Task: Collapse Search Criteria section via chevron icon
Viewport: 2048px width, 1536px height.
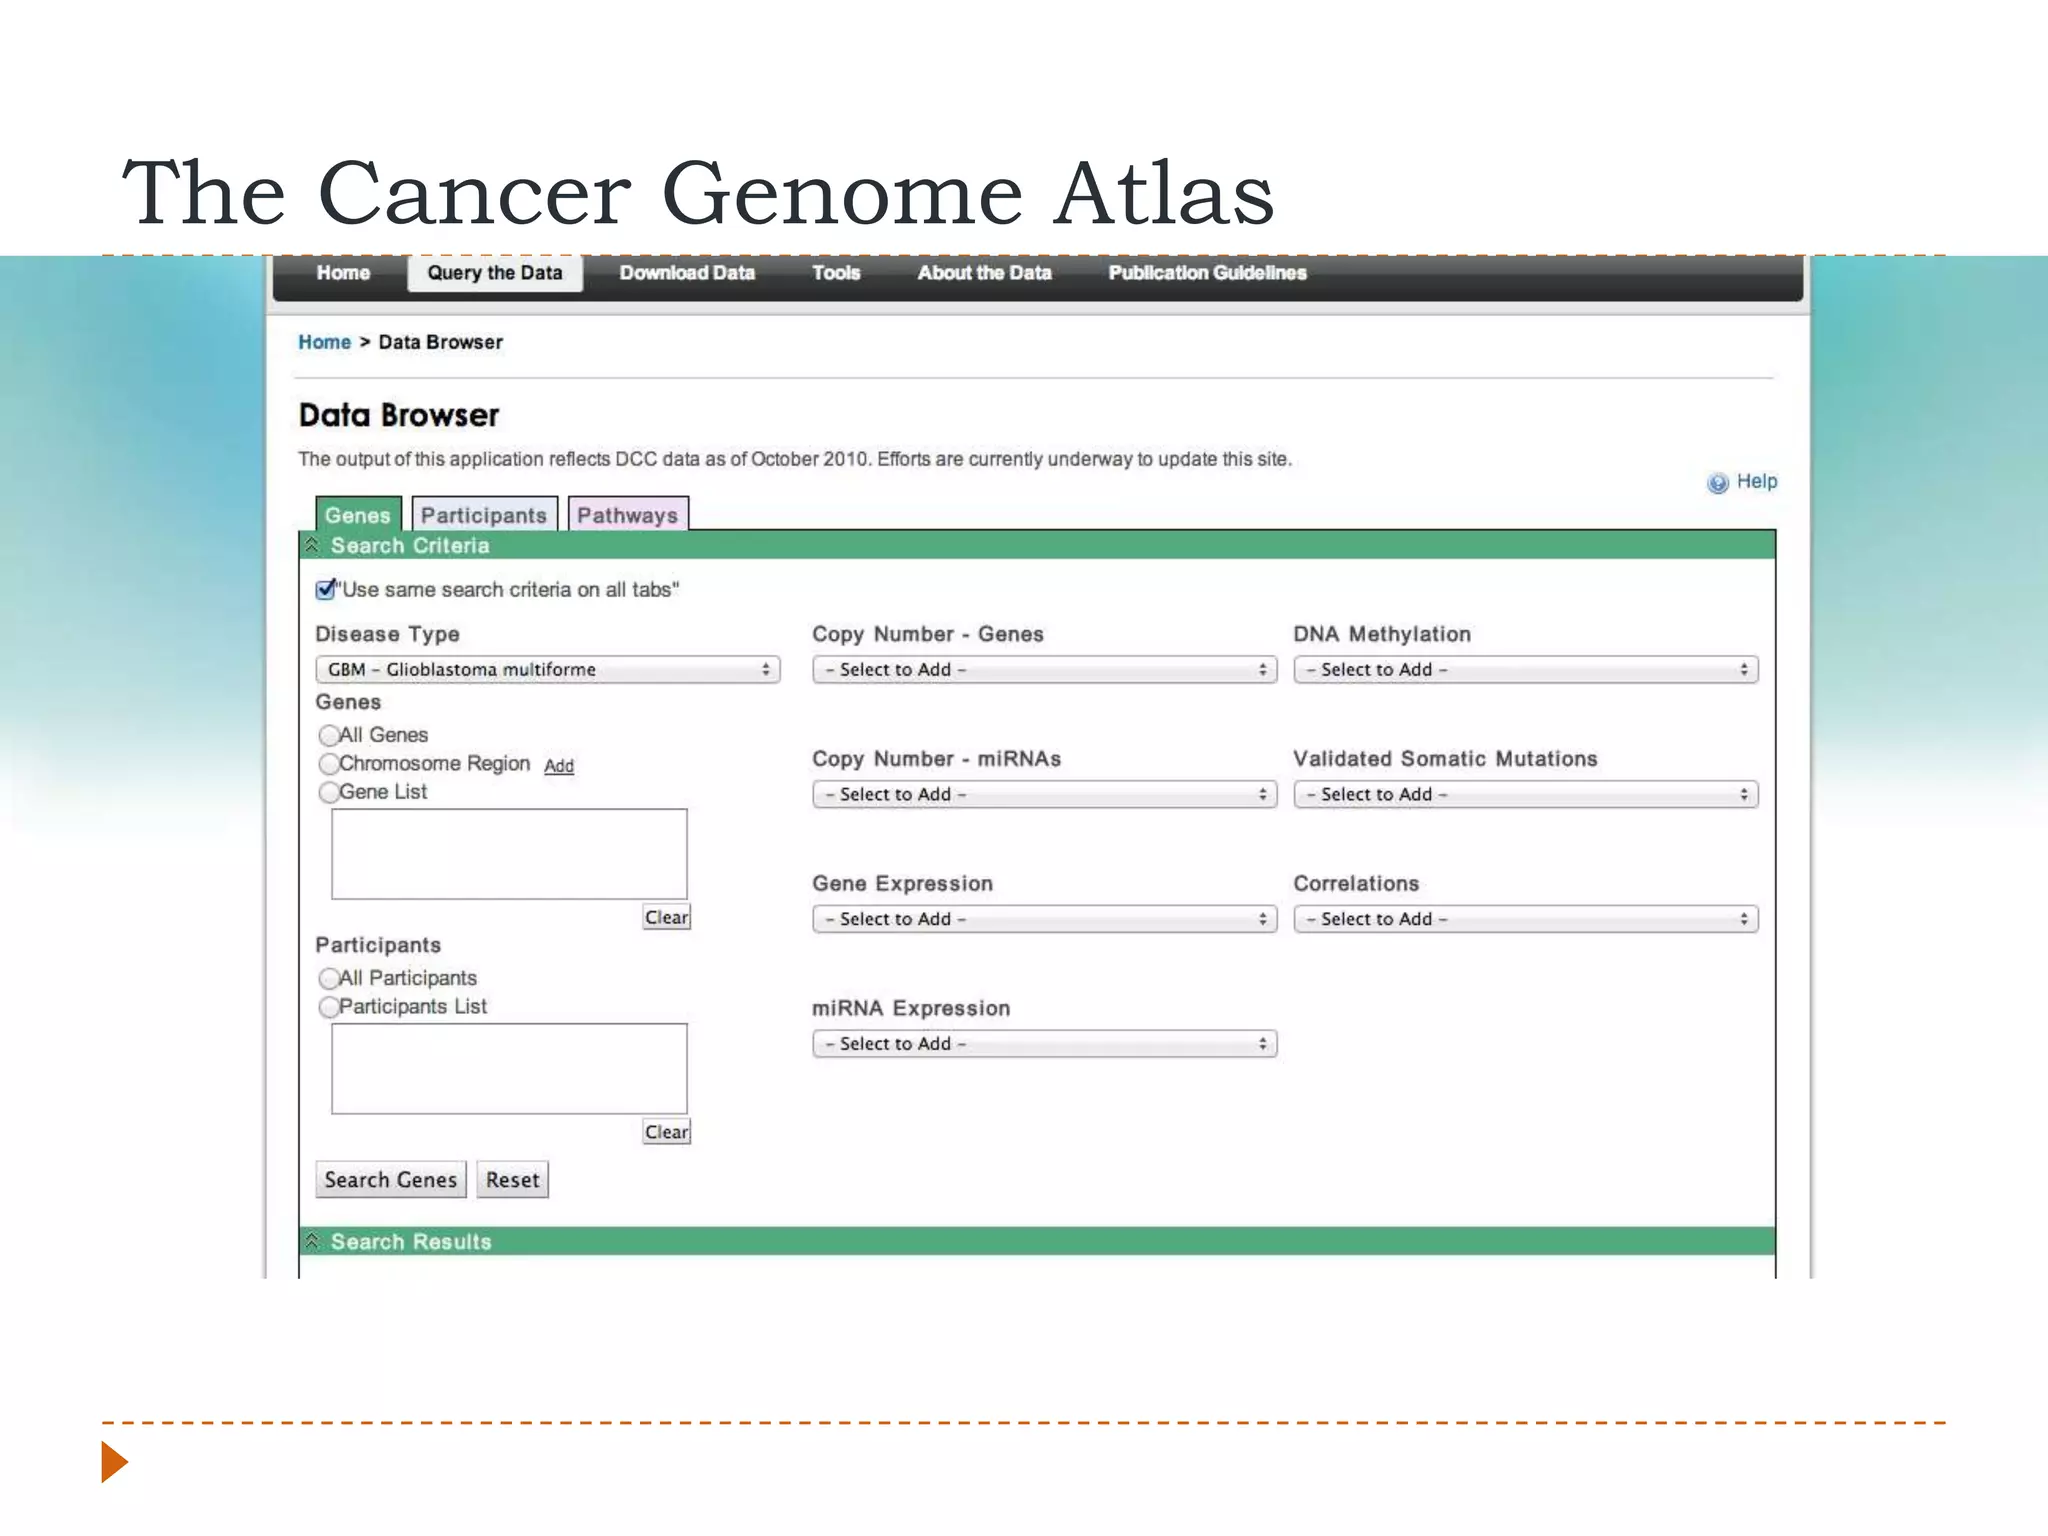Action: coord(312,545)
